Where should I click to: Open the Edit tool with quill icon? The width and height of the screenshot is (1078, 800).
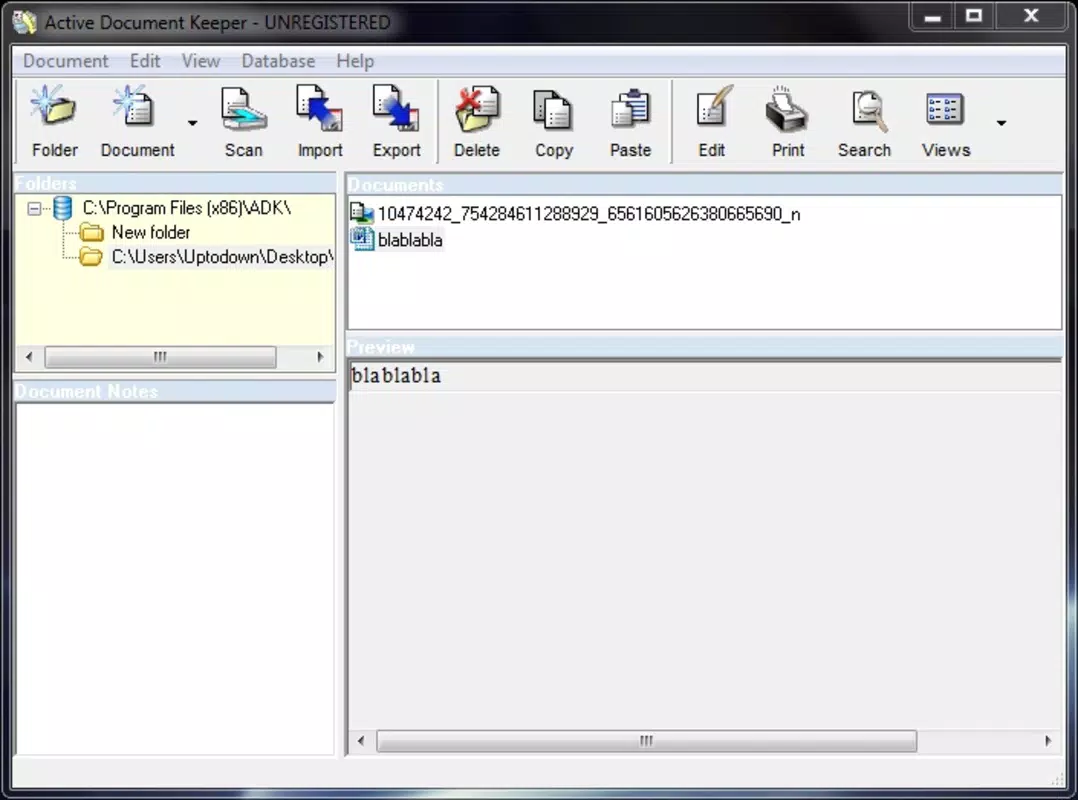point(712,121)
